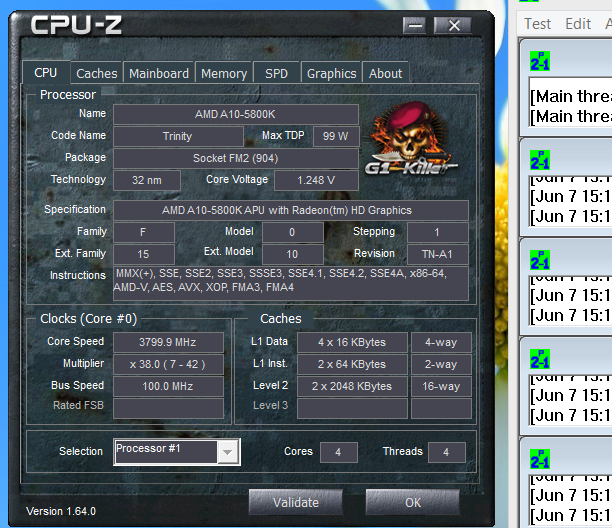Click the Specification field text
This screenshot has width=612, height=528.
pyautogui.click(x=291, y=210)
